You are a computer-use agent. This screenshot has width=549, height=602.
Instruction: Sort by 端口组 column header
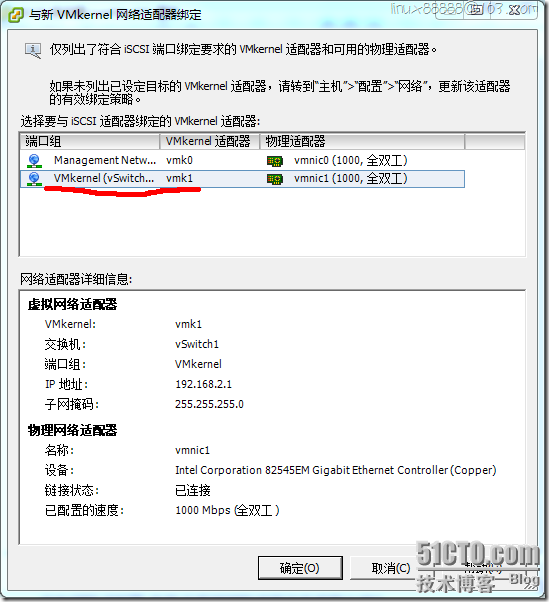pos(90,141)
